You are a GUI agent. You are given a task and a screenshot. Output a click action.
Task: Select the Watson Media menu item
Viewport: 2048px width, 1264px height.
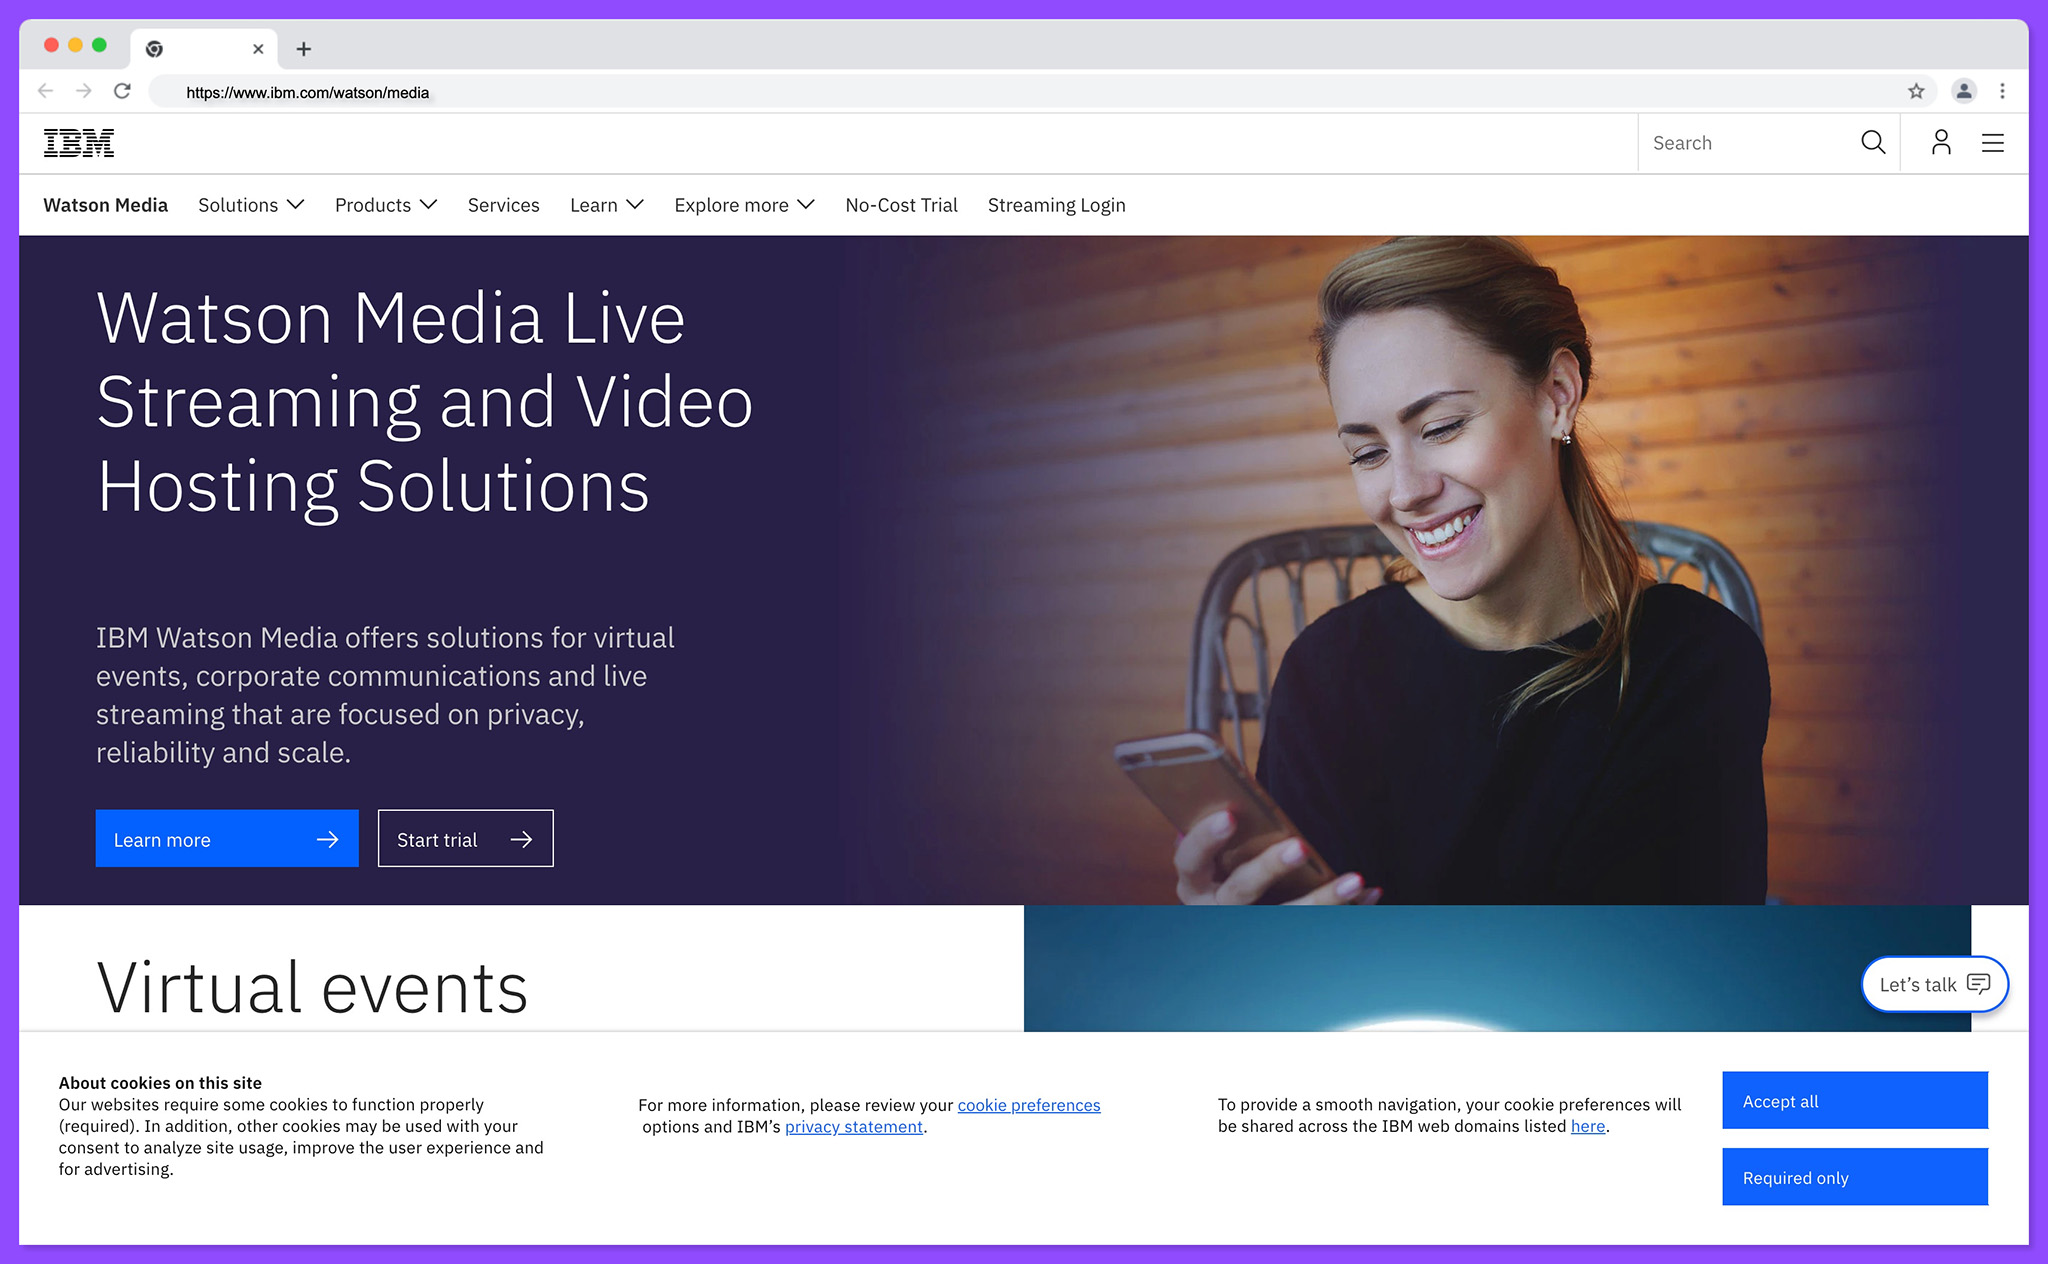pos(105,205)
